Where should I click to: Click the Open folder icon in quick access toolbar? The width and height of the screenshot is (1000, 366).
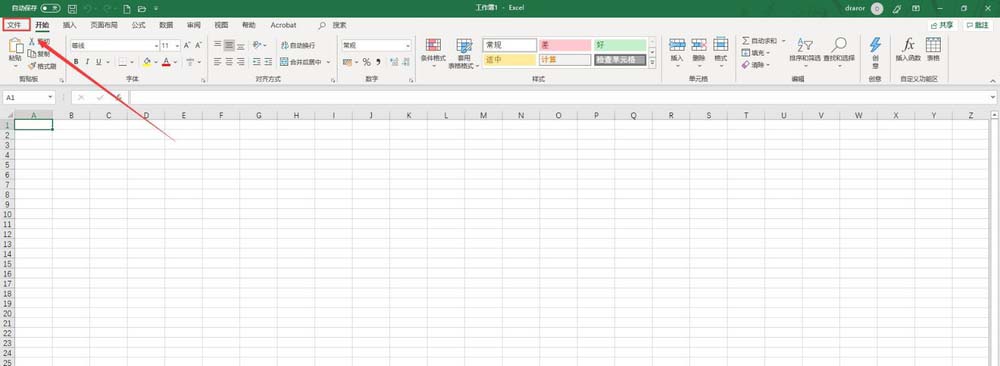(142, 9)
